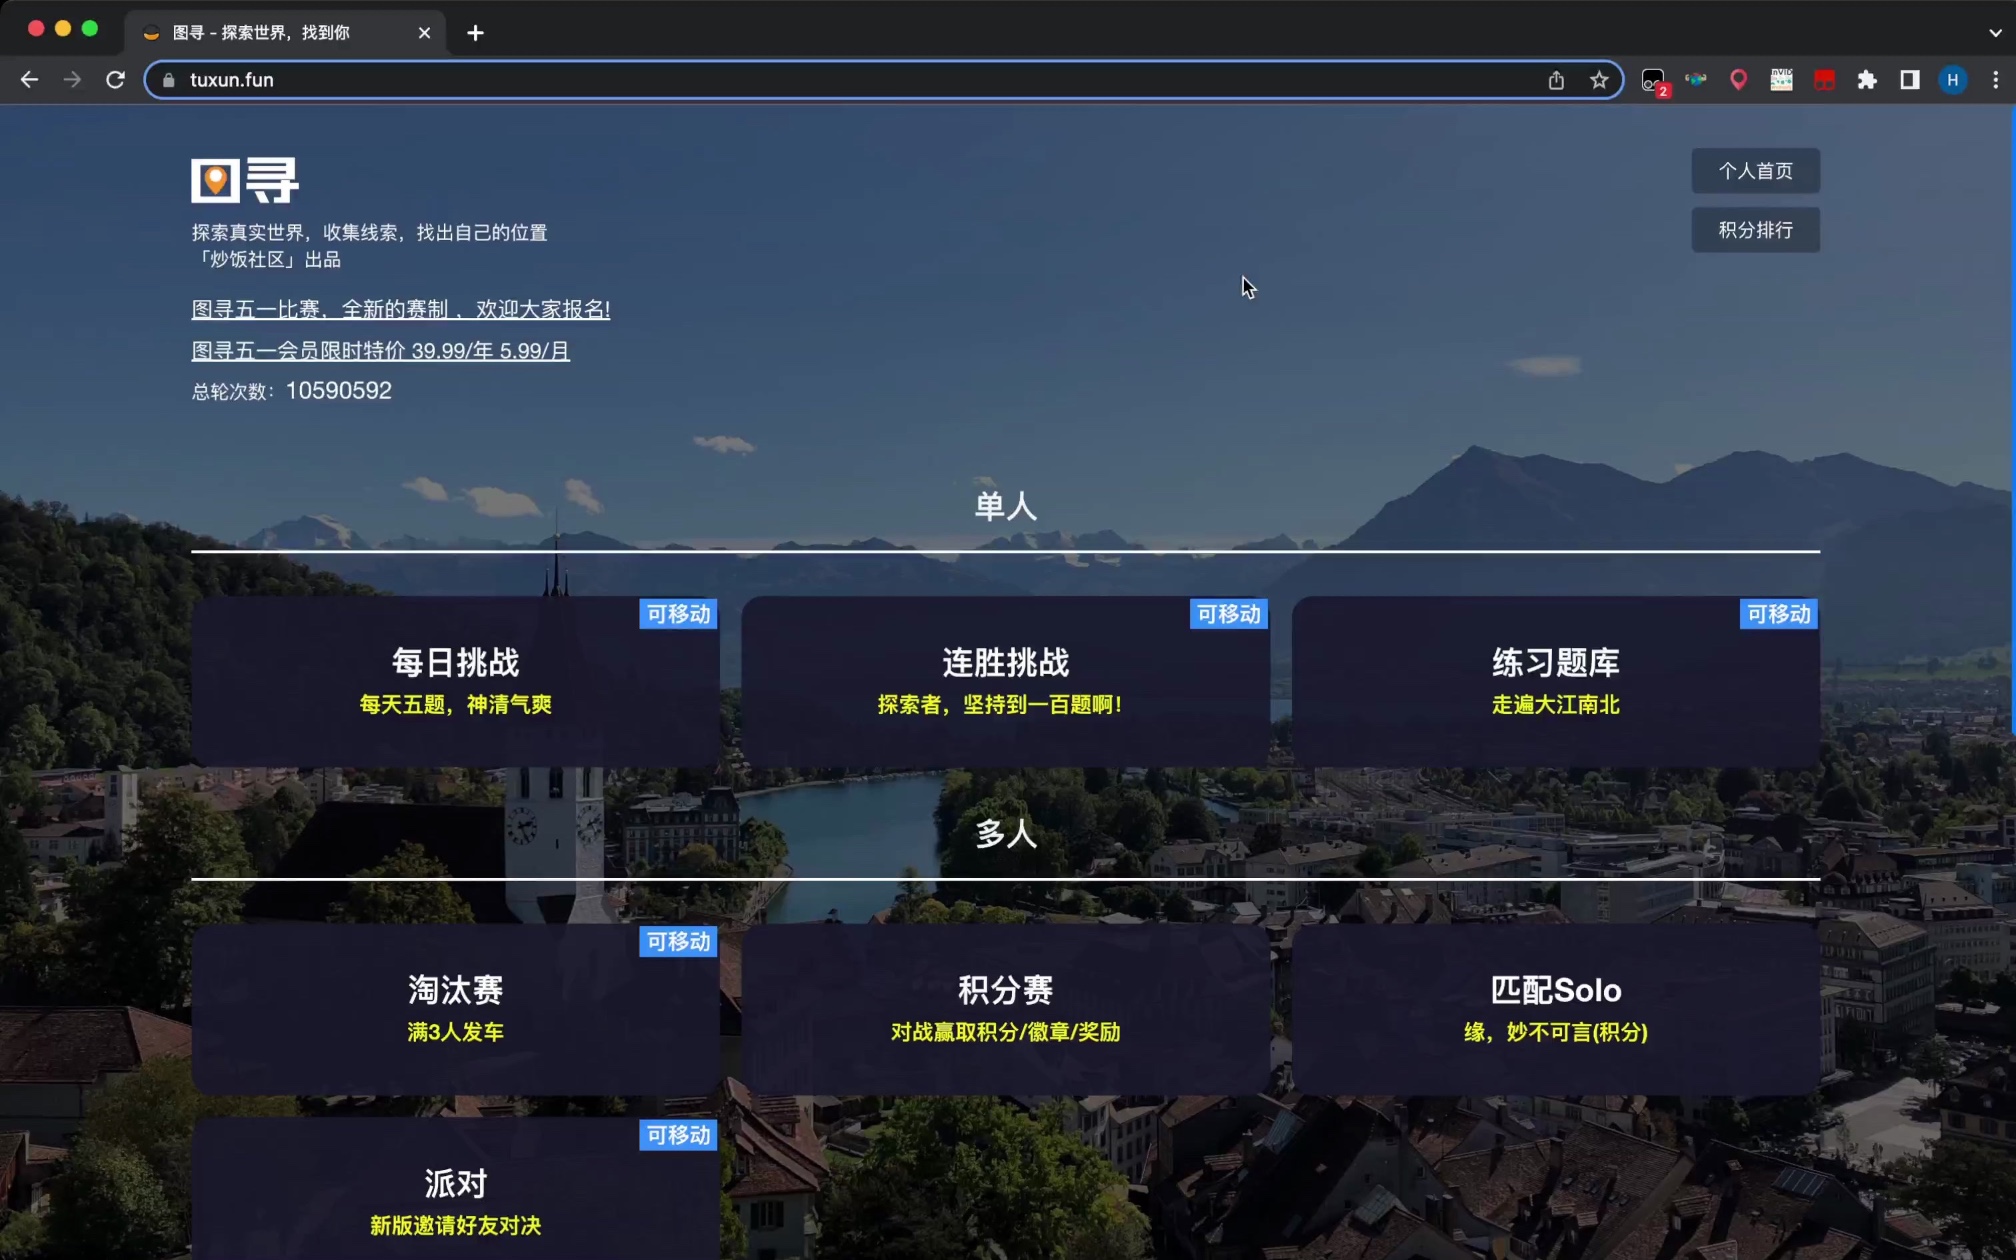Open a new browser tab
Image resolution: width=2016 pixels, height=1260 pixels.
coord(475,33)
